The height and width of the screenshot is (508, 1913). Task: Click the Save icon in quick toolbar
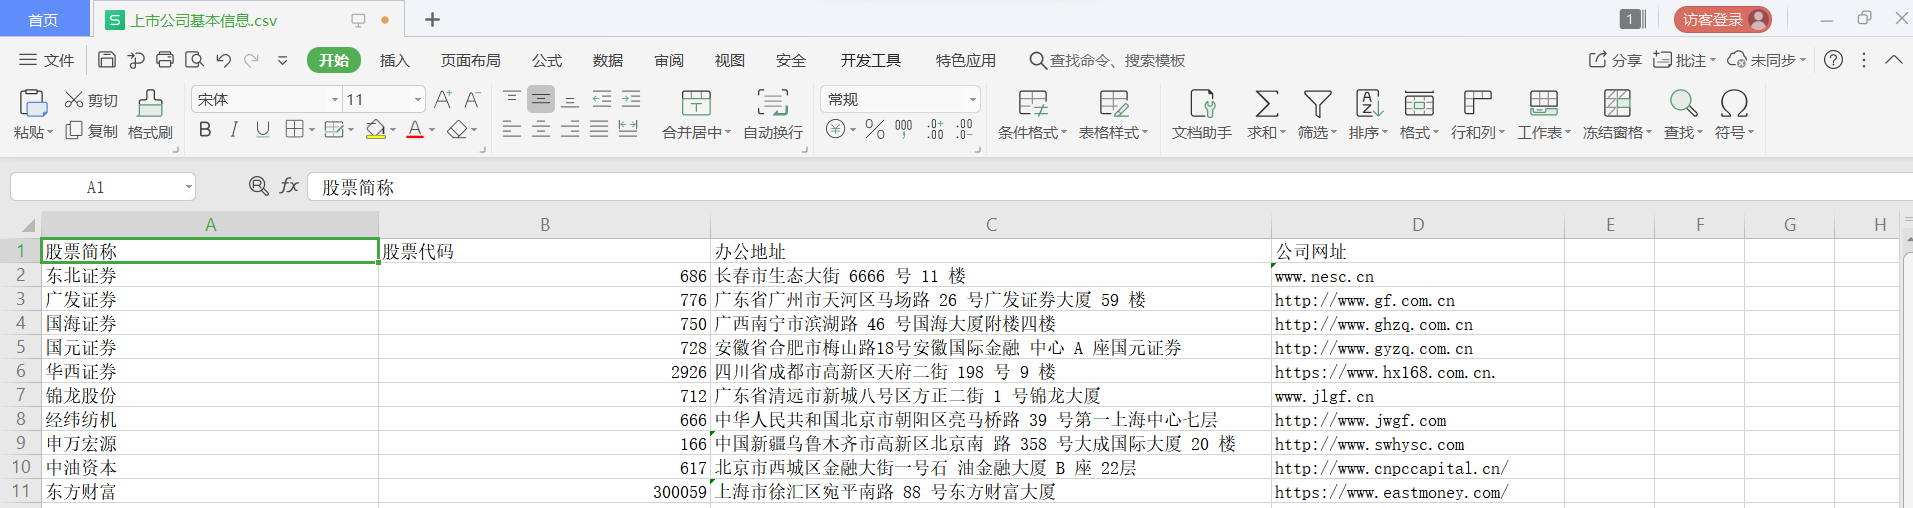[107, 60]
